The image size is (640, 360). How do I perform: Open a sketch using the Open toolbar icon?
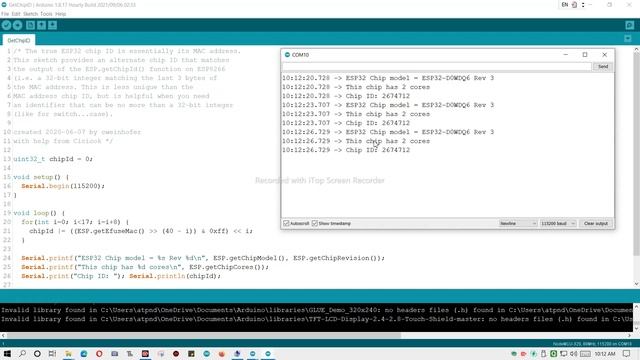point(41,25)
